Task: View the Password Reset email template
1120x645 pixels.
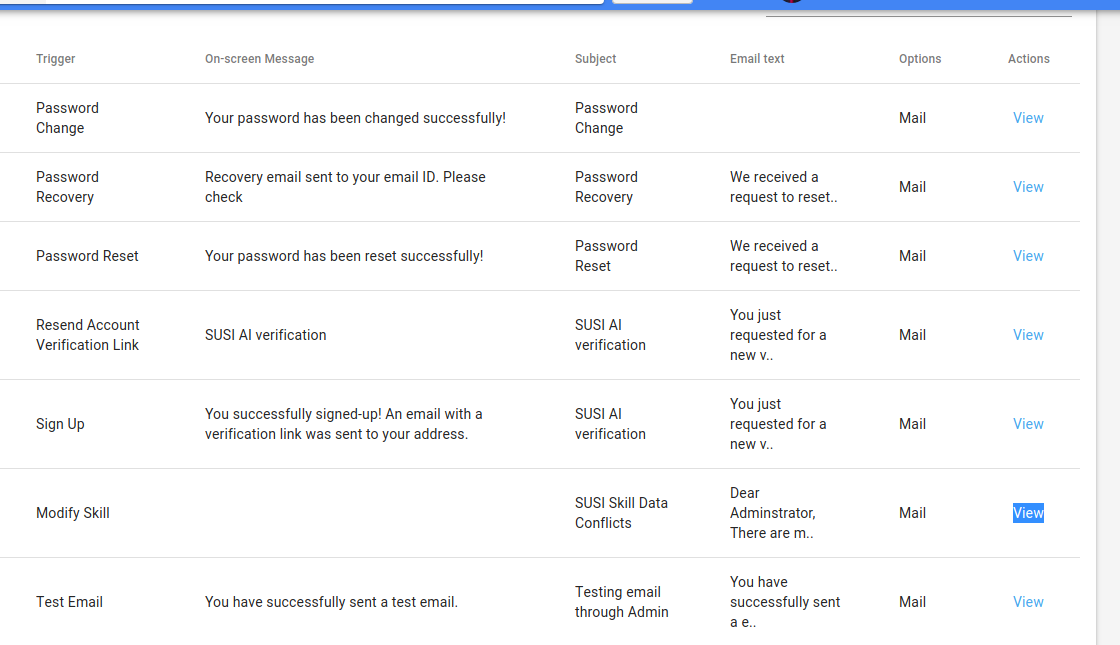Action: pos(1028,256)
